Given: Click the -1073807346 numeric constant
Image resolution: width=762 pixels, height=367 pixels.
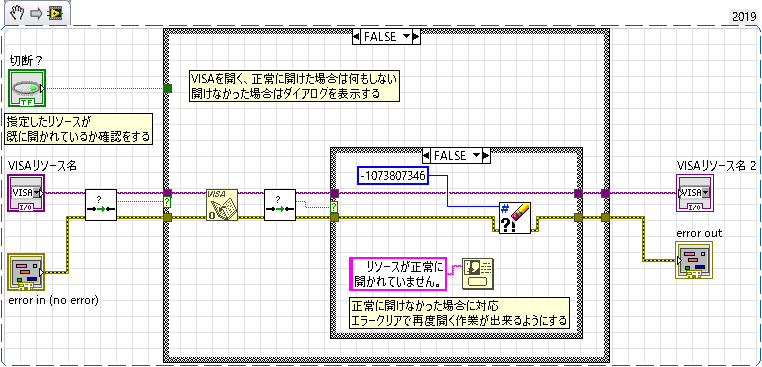Looking at the screenshot, I should [x=393, y=175].
